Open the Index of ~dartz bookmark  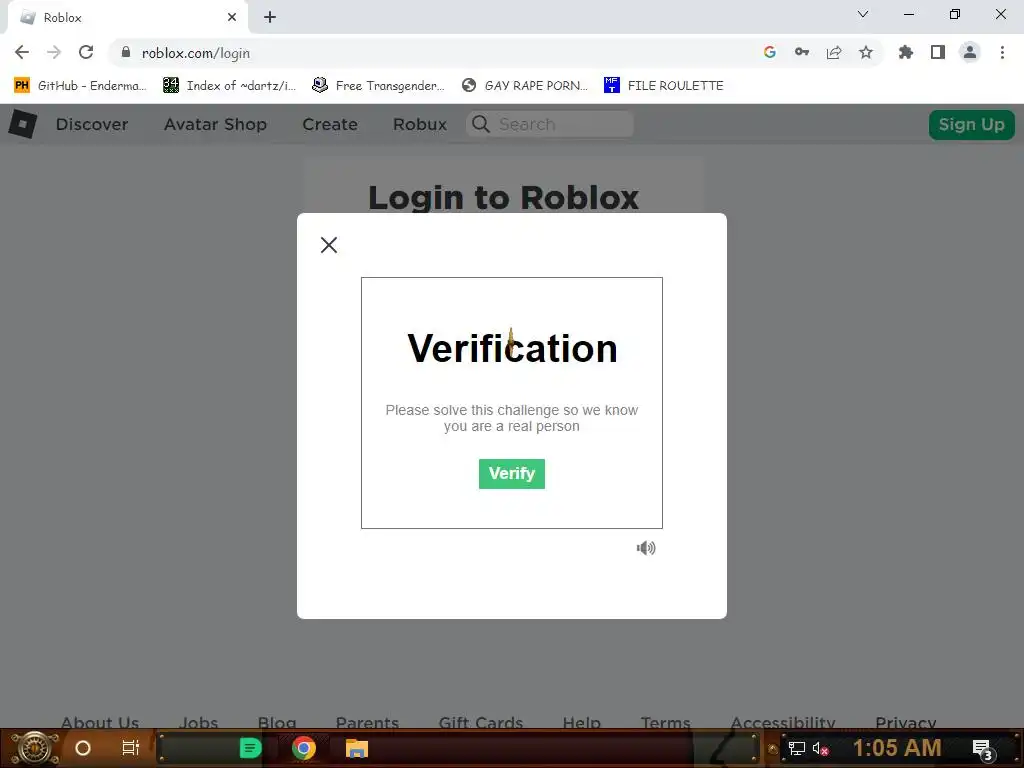tap(229, 86)
